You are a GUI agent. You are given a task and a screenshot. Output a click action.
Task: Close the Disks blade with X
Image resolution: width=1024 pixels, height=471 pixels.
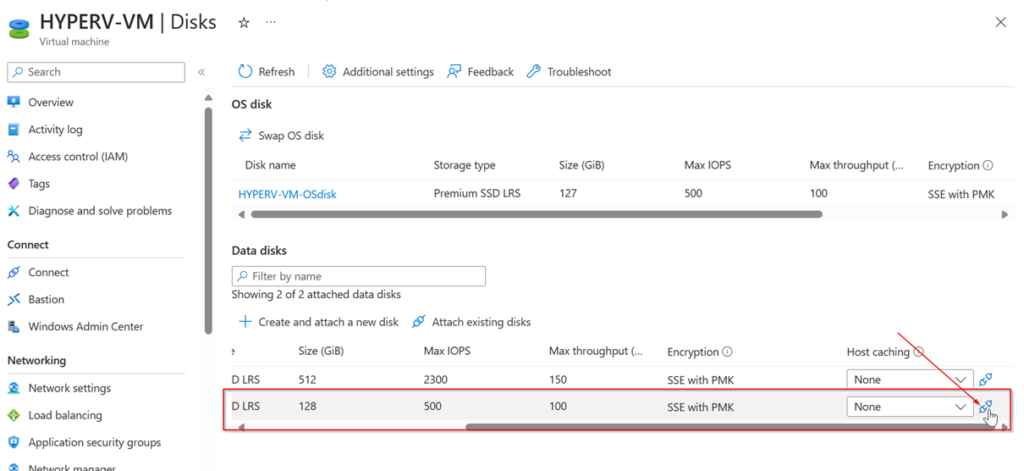pos(1000,22)
